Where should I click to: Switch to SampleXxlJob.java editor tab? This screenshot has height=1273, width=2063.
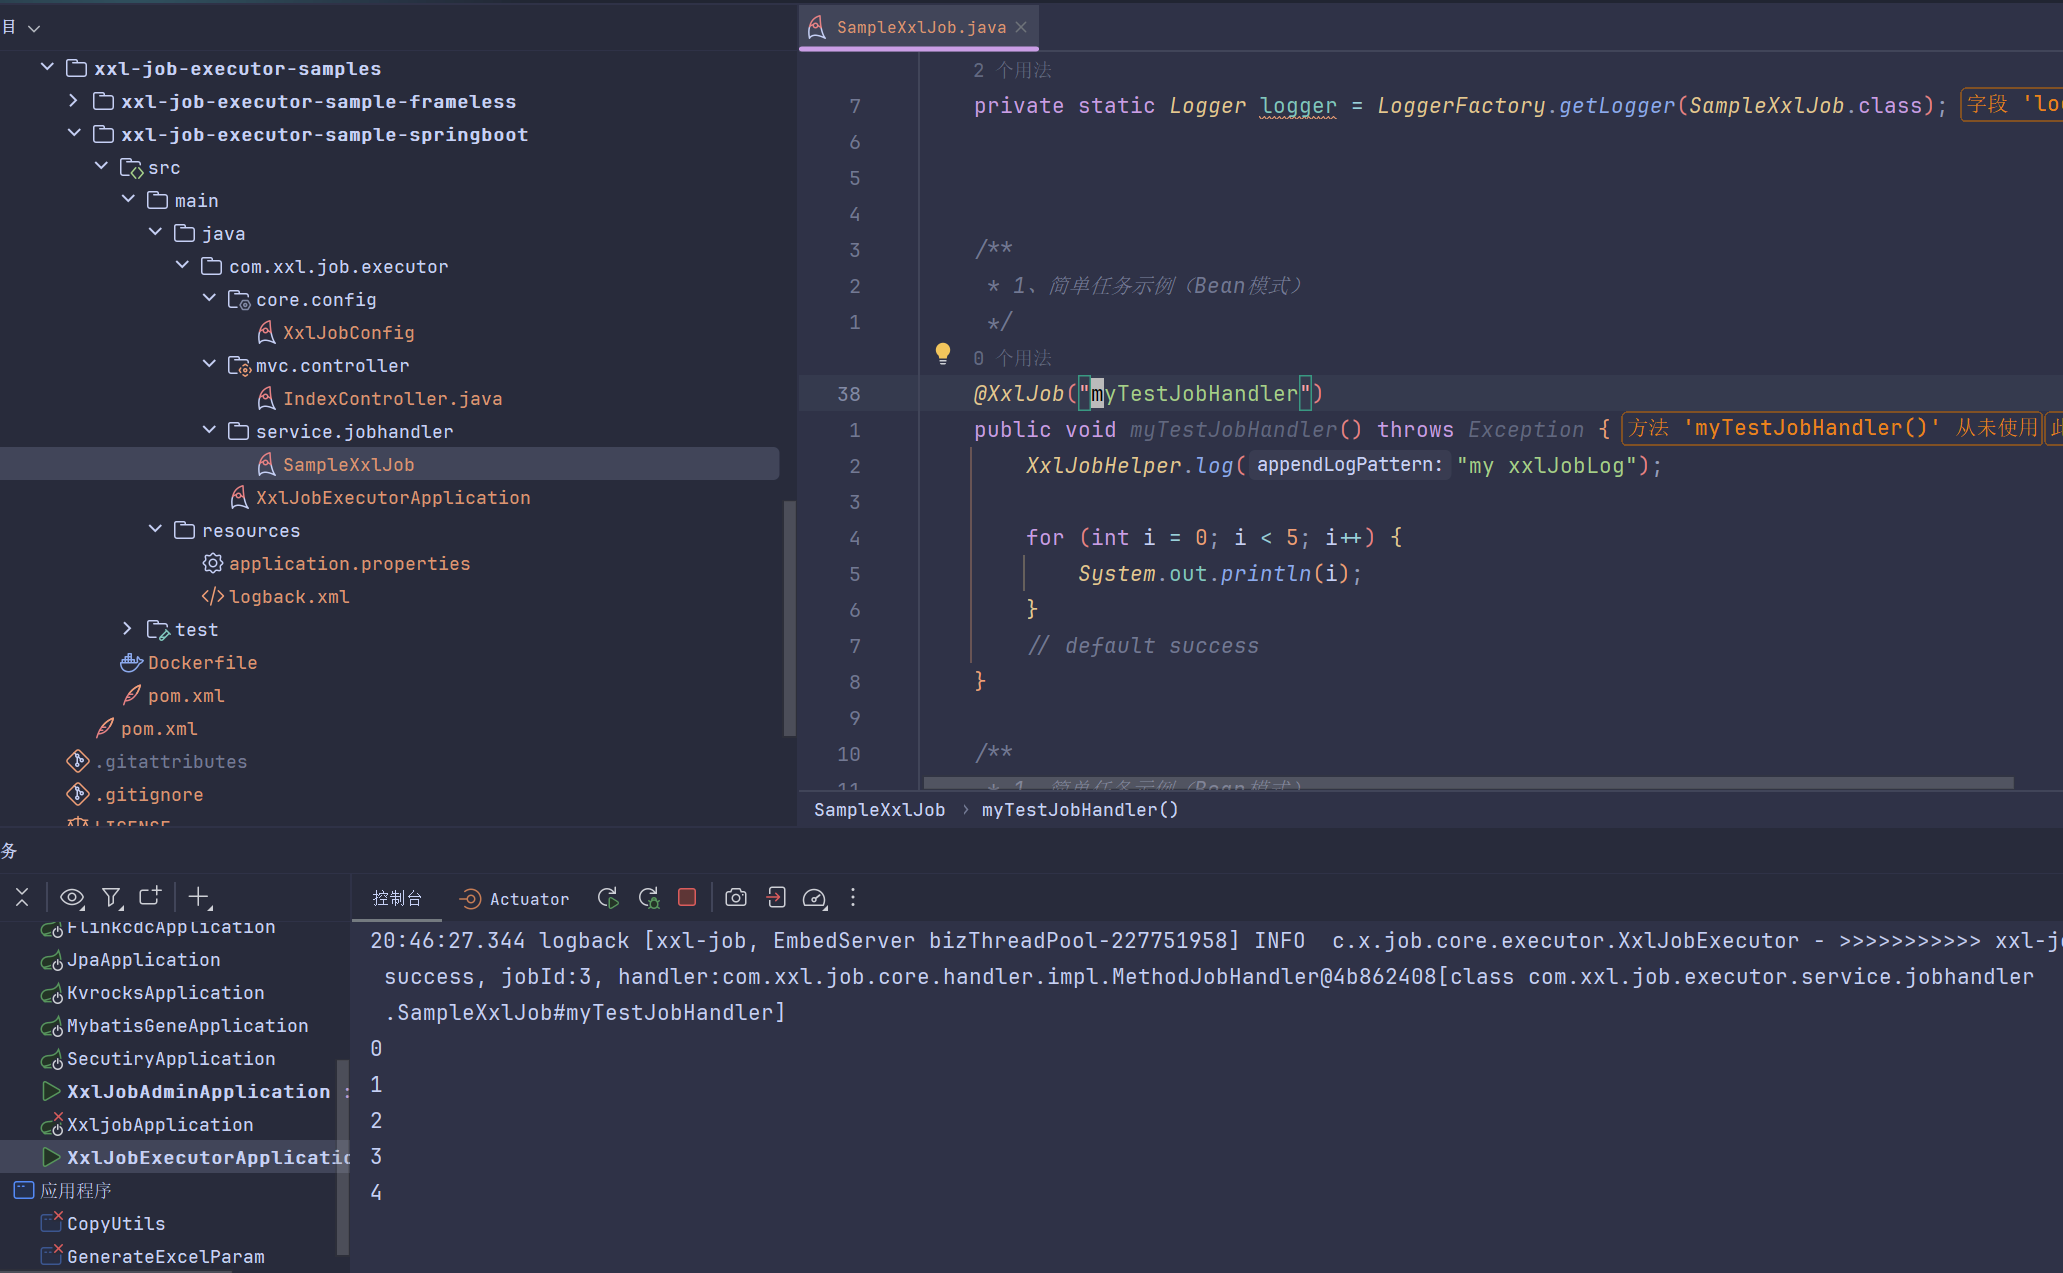tap(920, 27)
